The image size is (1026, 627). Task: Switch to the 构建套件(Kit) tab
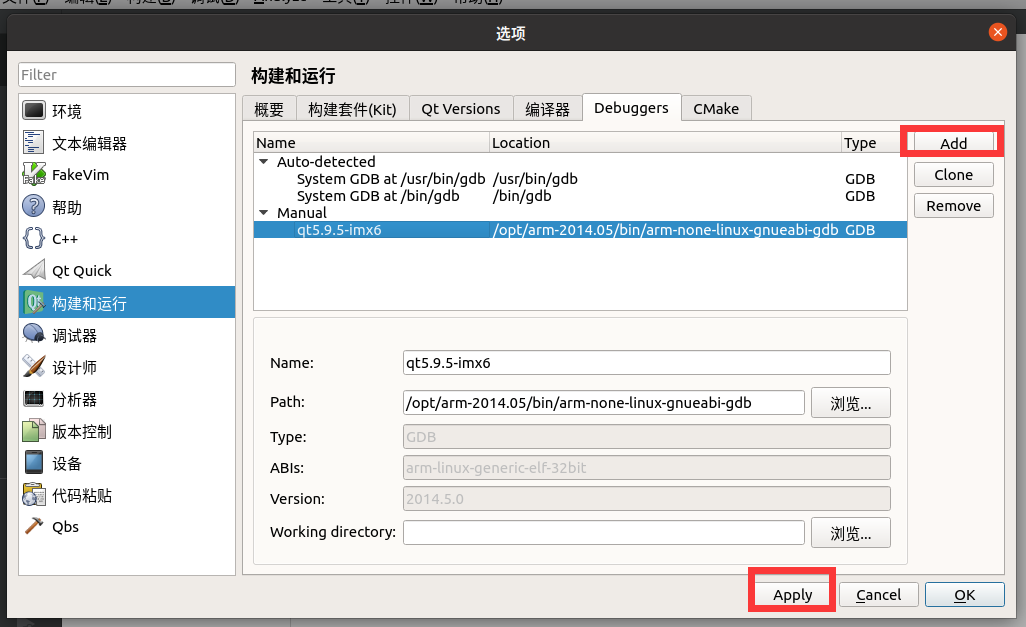pyautogui.click(x=353, y=109)
